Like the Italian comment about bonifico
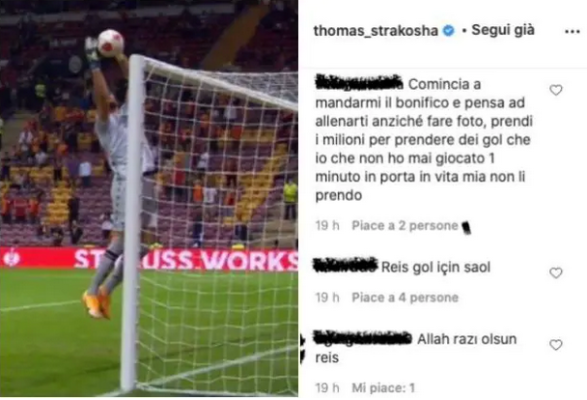 pos(556,90)
